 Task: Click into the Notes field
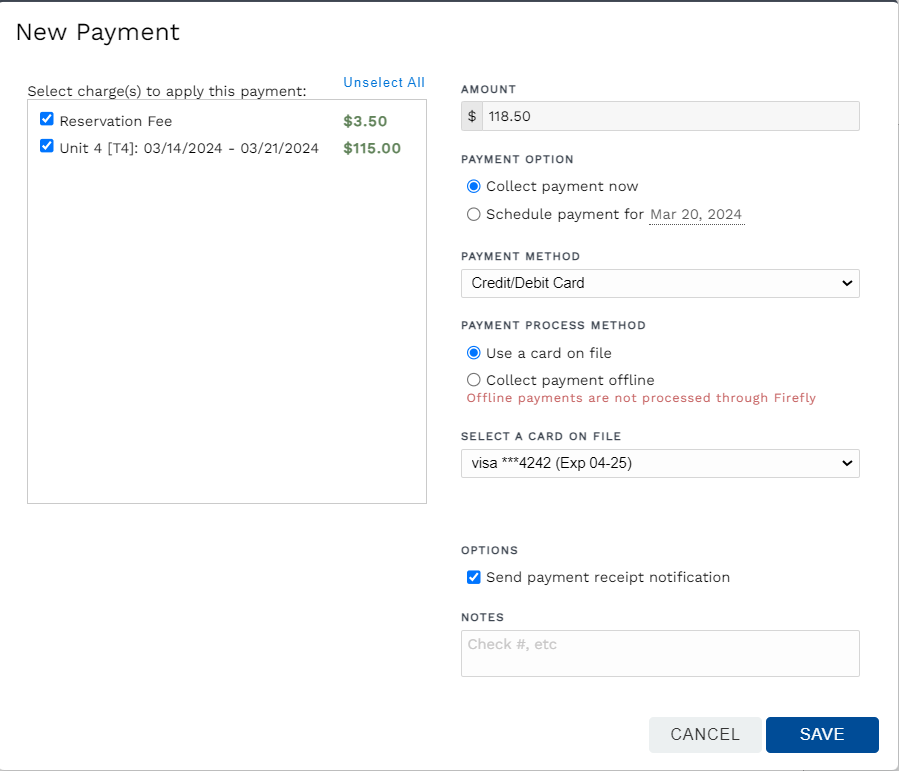coord(660,652)
